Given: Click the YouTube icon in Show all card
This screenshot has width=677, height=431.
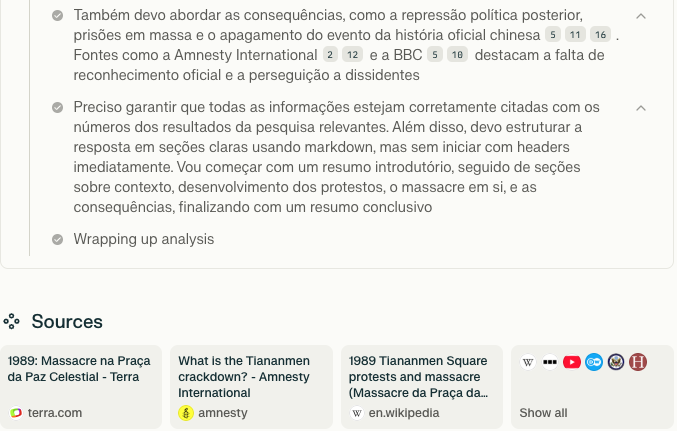Looking at the screenshot, I should click(x=572, y=362).
